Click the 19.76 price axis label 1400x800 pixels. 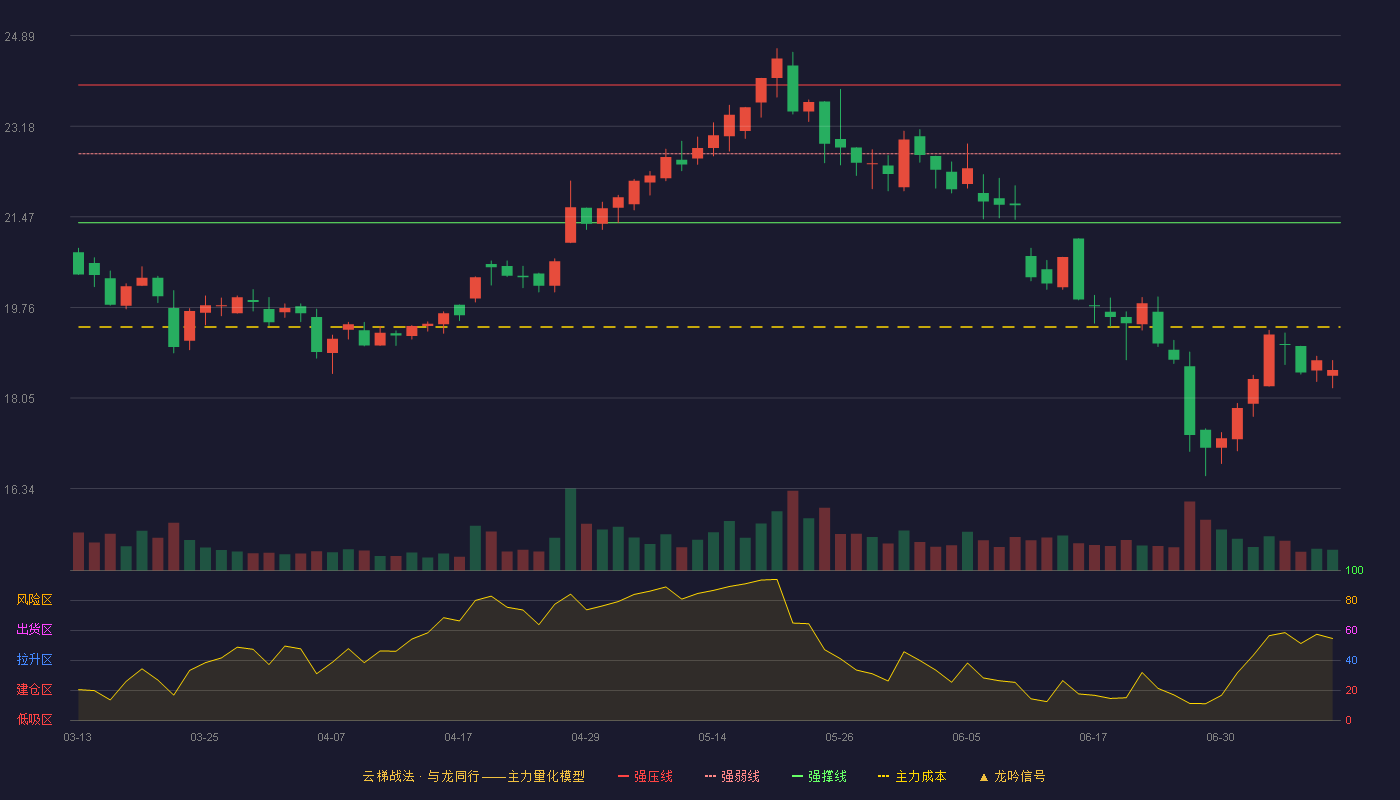[19, 309]
